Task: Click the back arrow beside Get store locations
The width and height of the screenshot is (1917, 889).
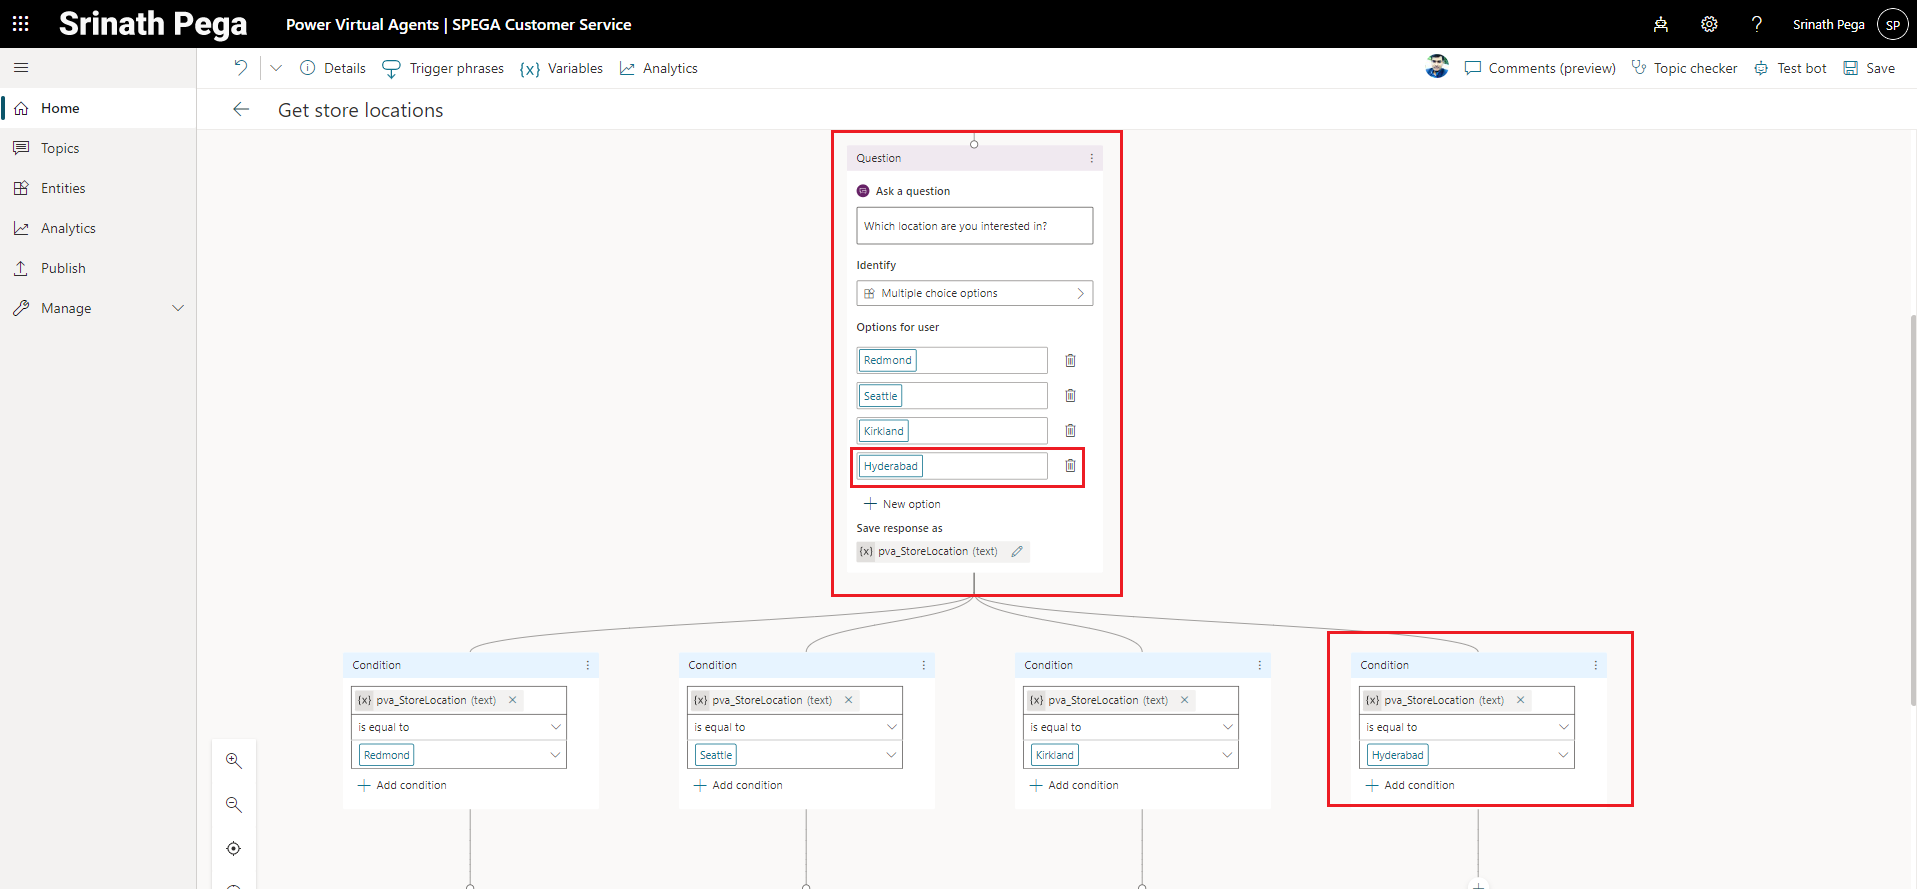Action: click(x=241, y=110)
